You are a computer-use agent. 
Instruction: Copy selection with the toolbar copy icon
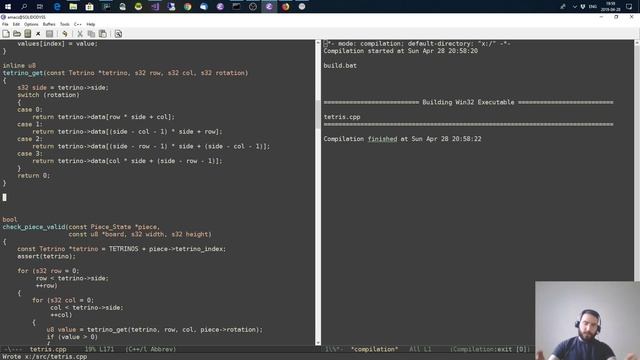coord(91,34)
